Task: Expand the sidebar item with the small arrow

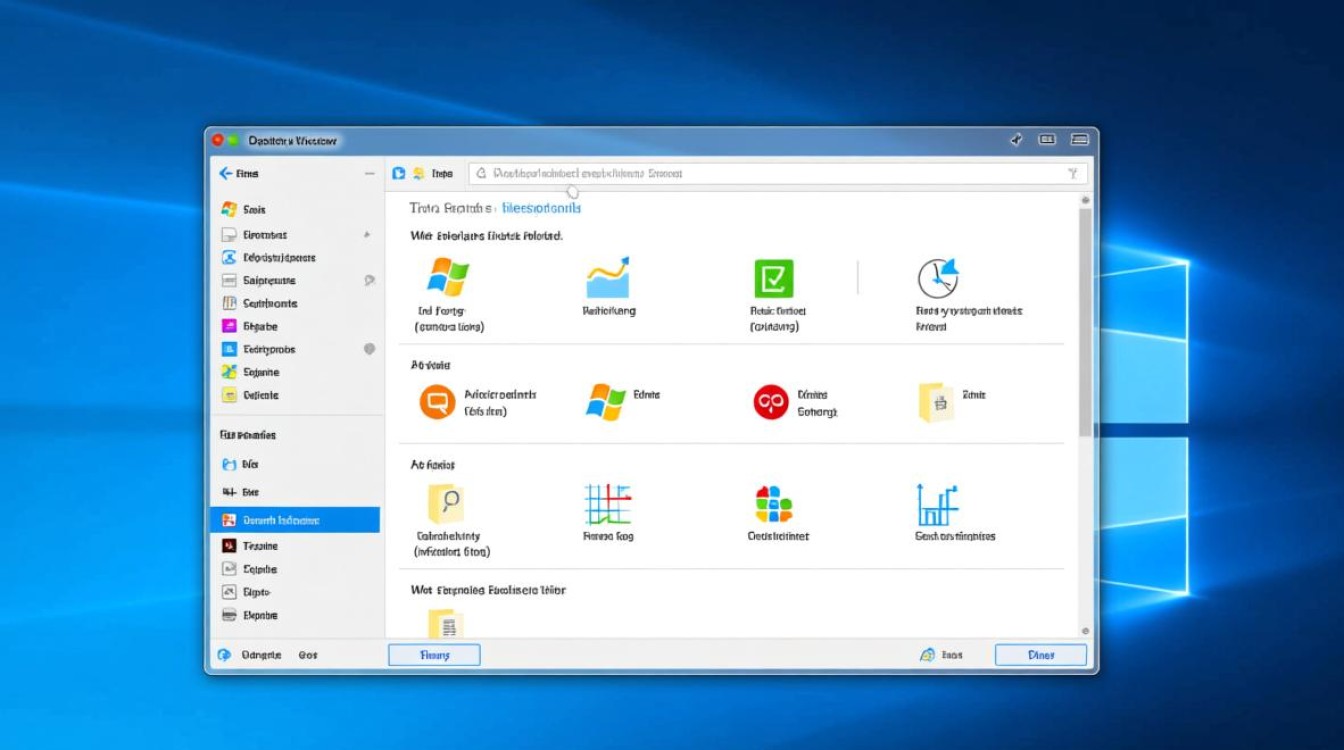Action: click(366, 235)
